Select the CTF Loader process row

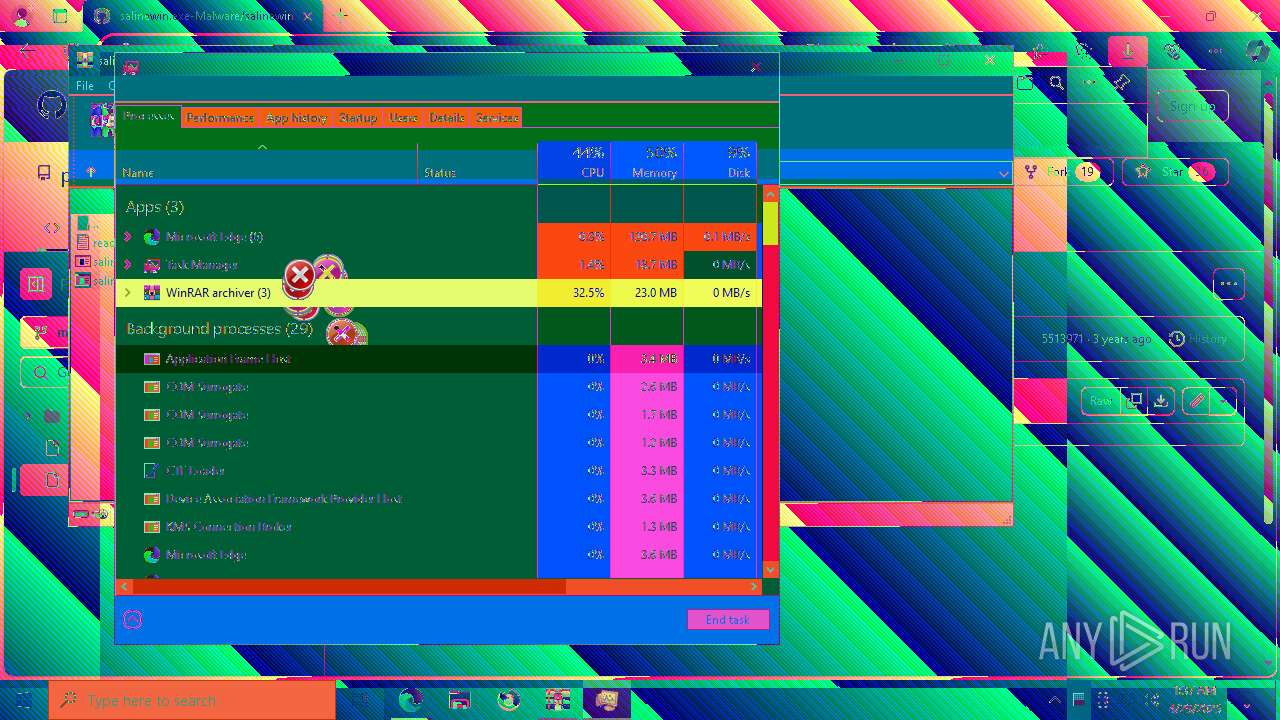coord(438,471)
